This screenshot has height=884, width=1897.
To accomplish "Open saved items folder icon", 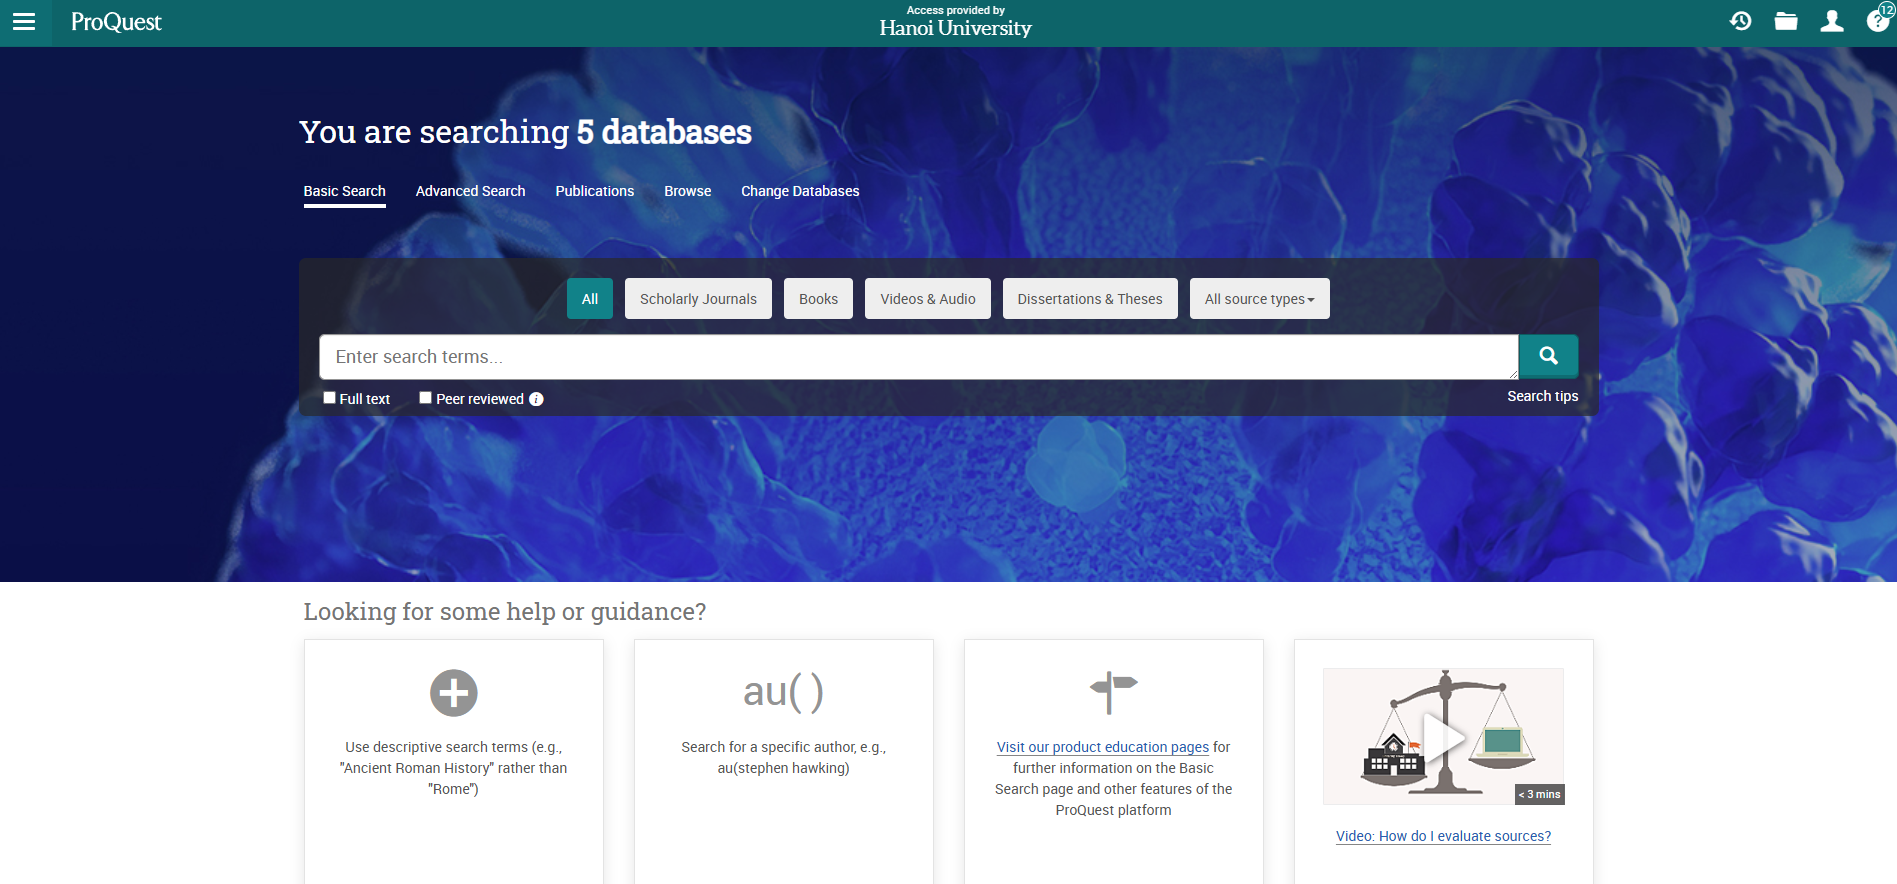I will tap(1786, 22).
